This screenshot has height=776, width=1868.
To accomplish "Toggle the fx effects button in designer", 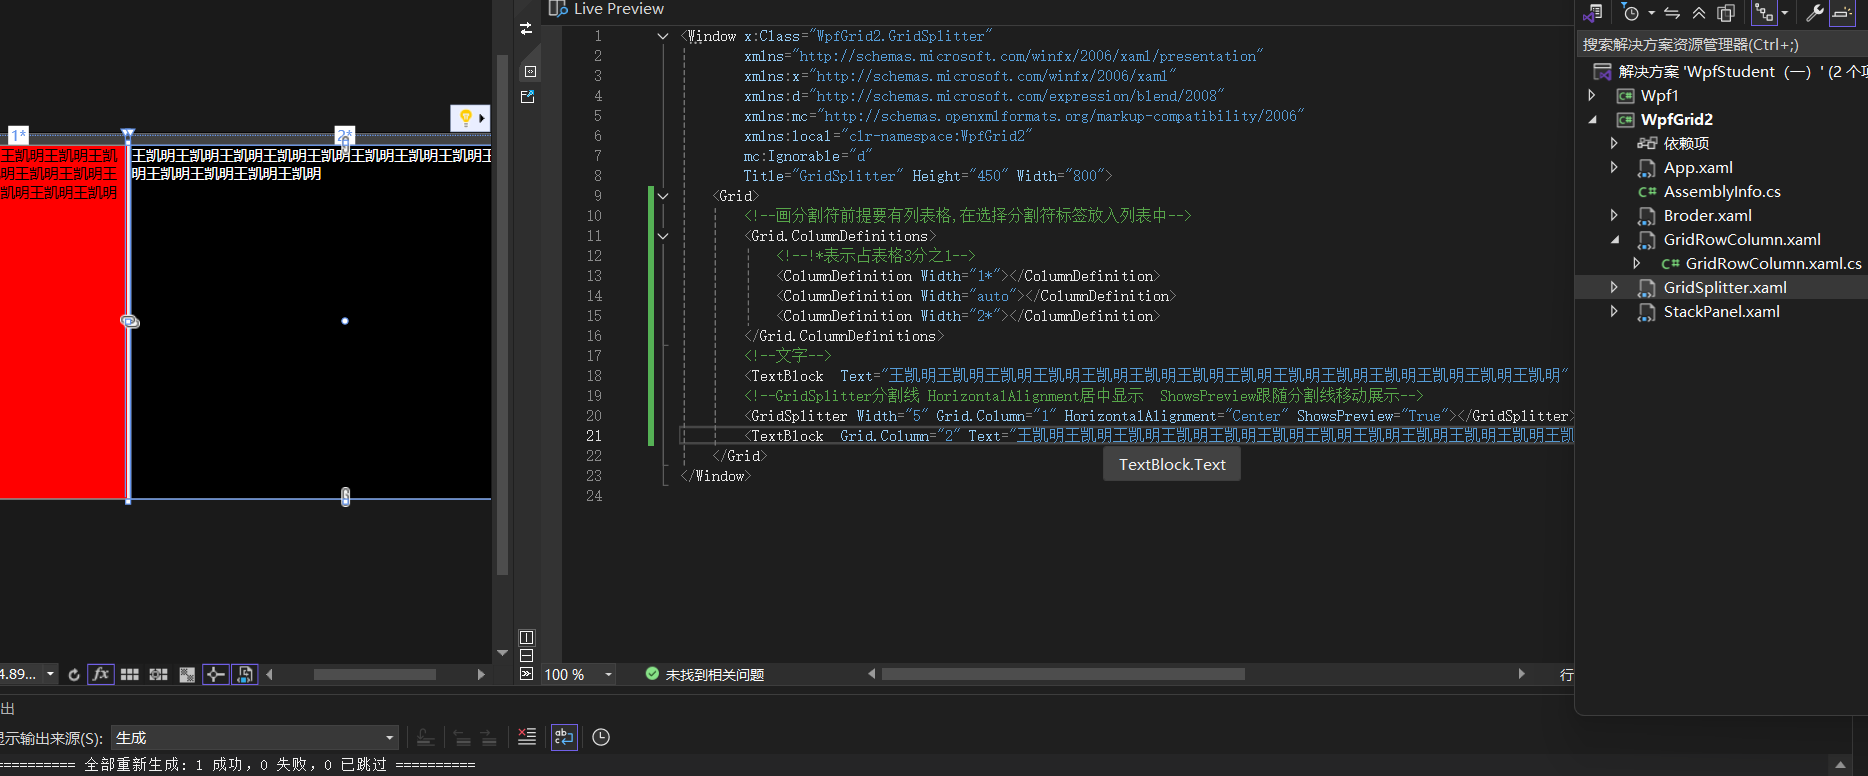I will (x=101, y=675).
